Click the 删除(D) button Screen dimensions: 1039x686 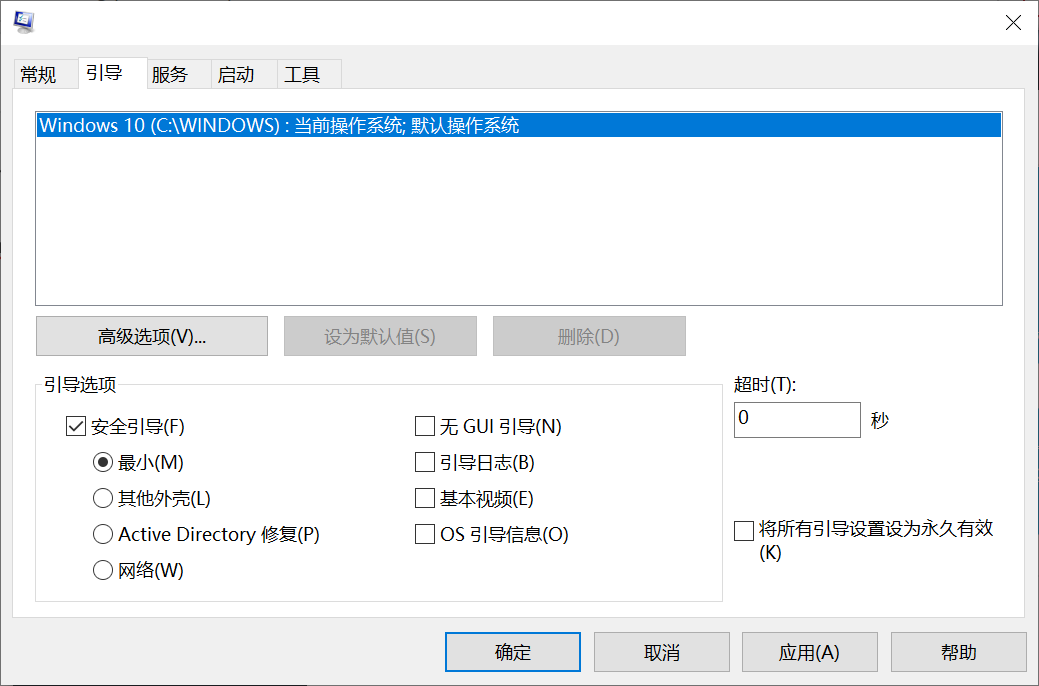click(588, 336)
